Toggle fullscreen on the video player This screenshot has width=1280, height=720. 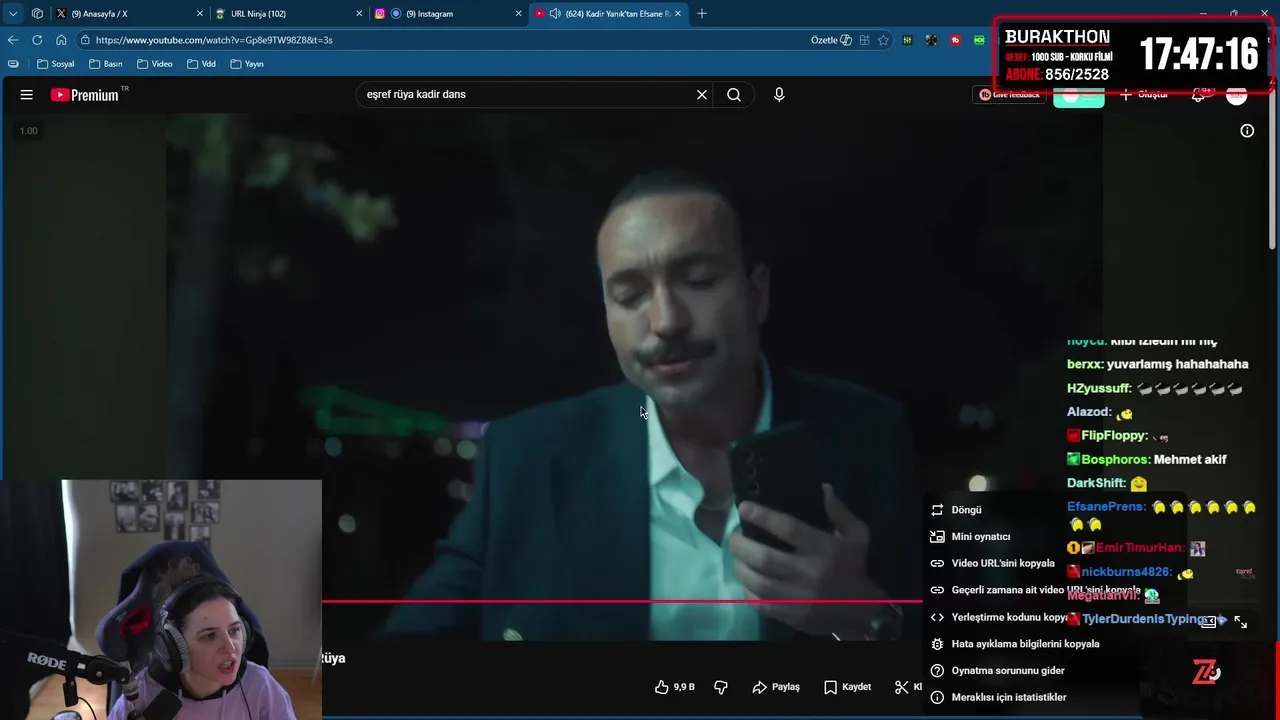pyautogui.click(x=1241, y=621)
